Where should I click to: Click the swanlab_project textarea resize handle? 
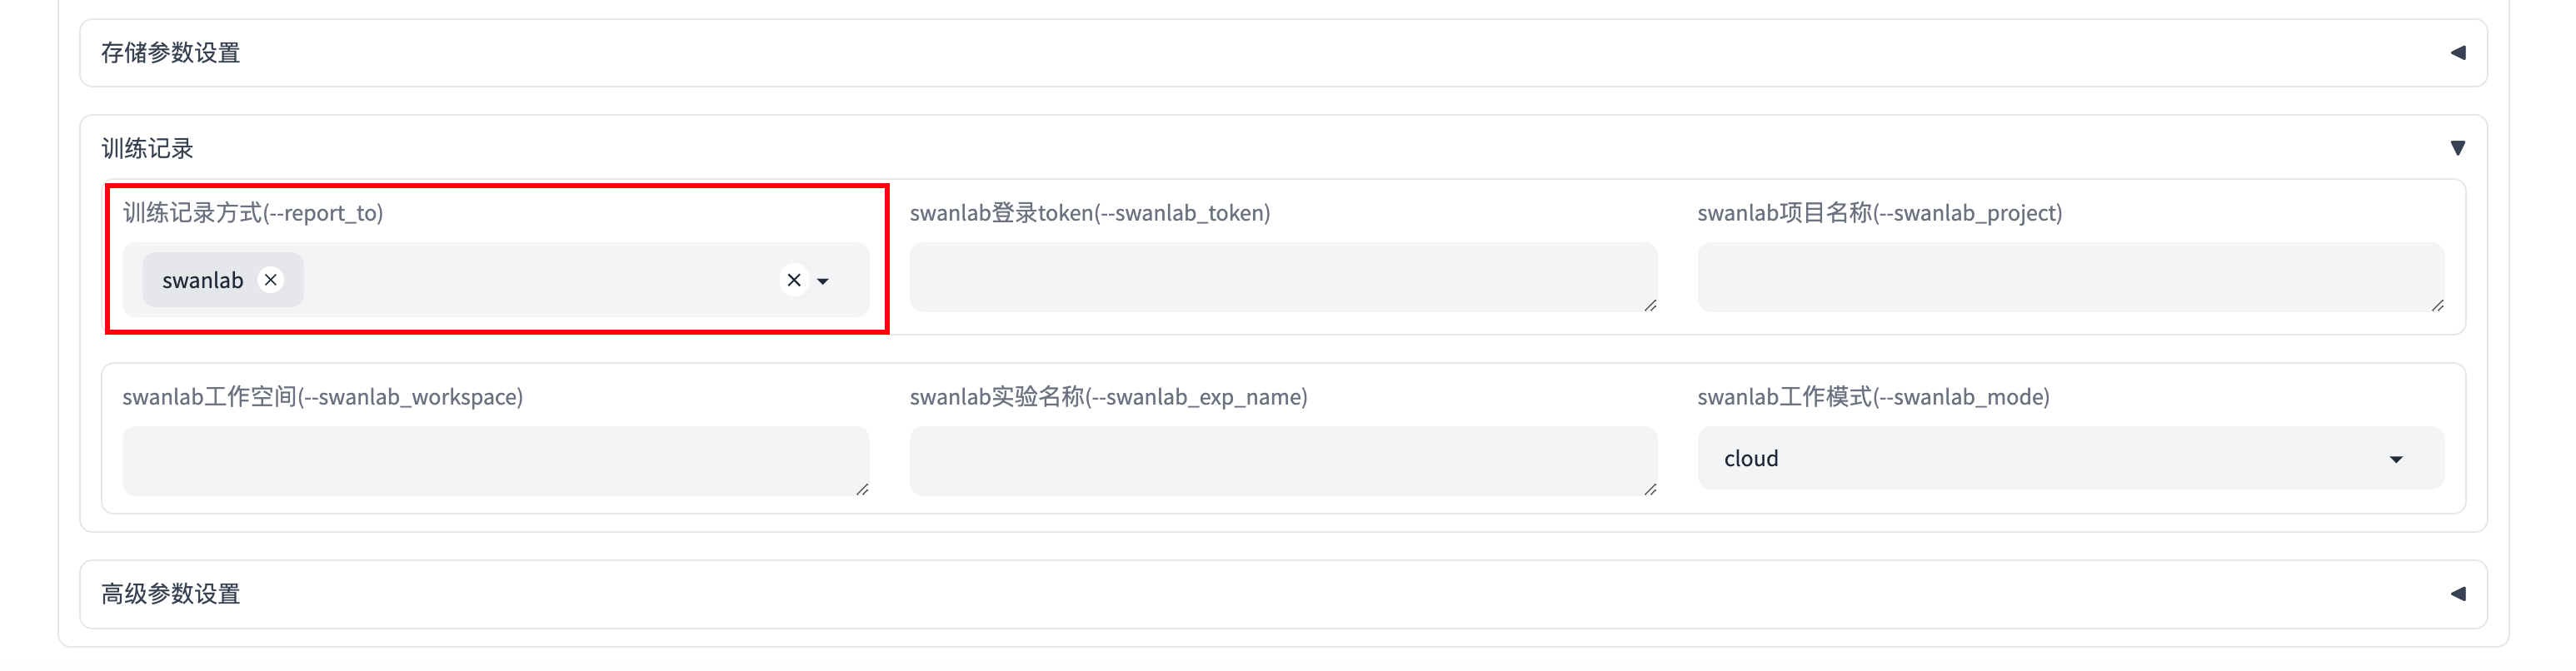[x=2437, y=305]
